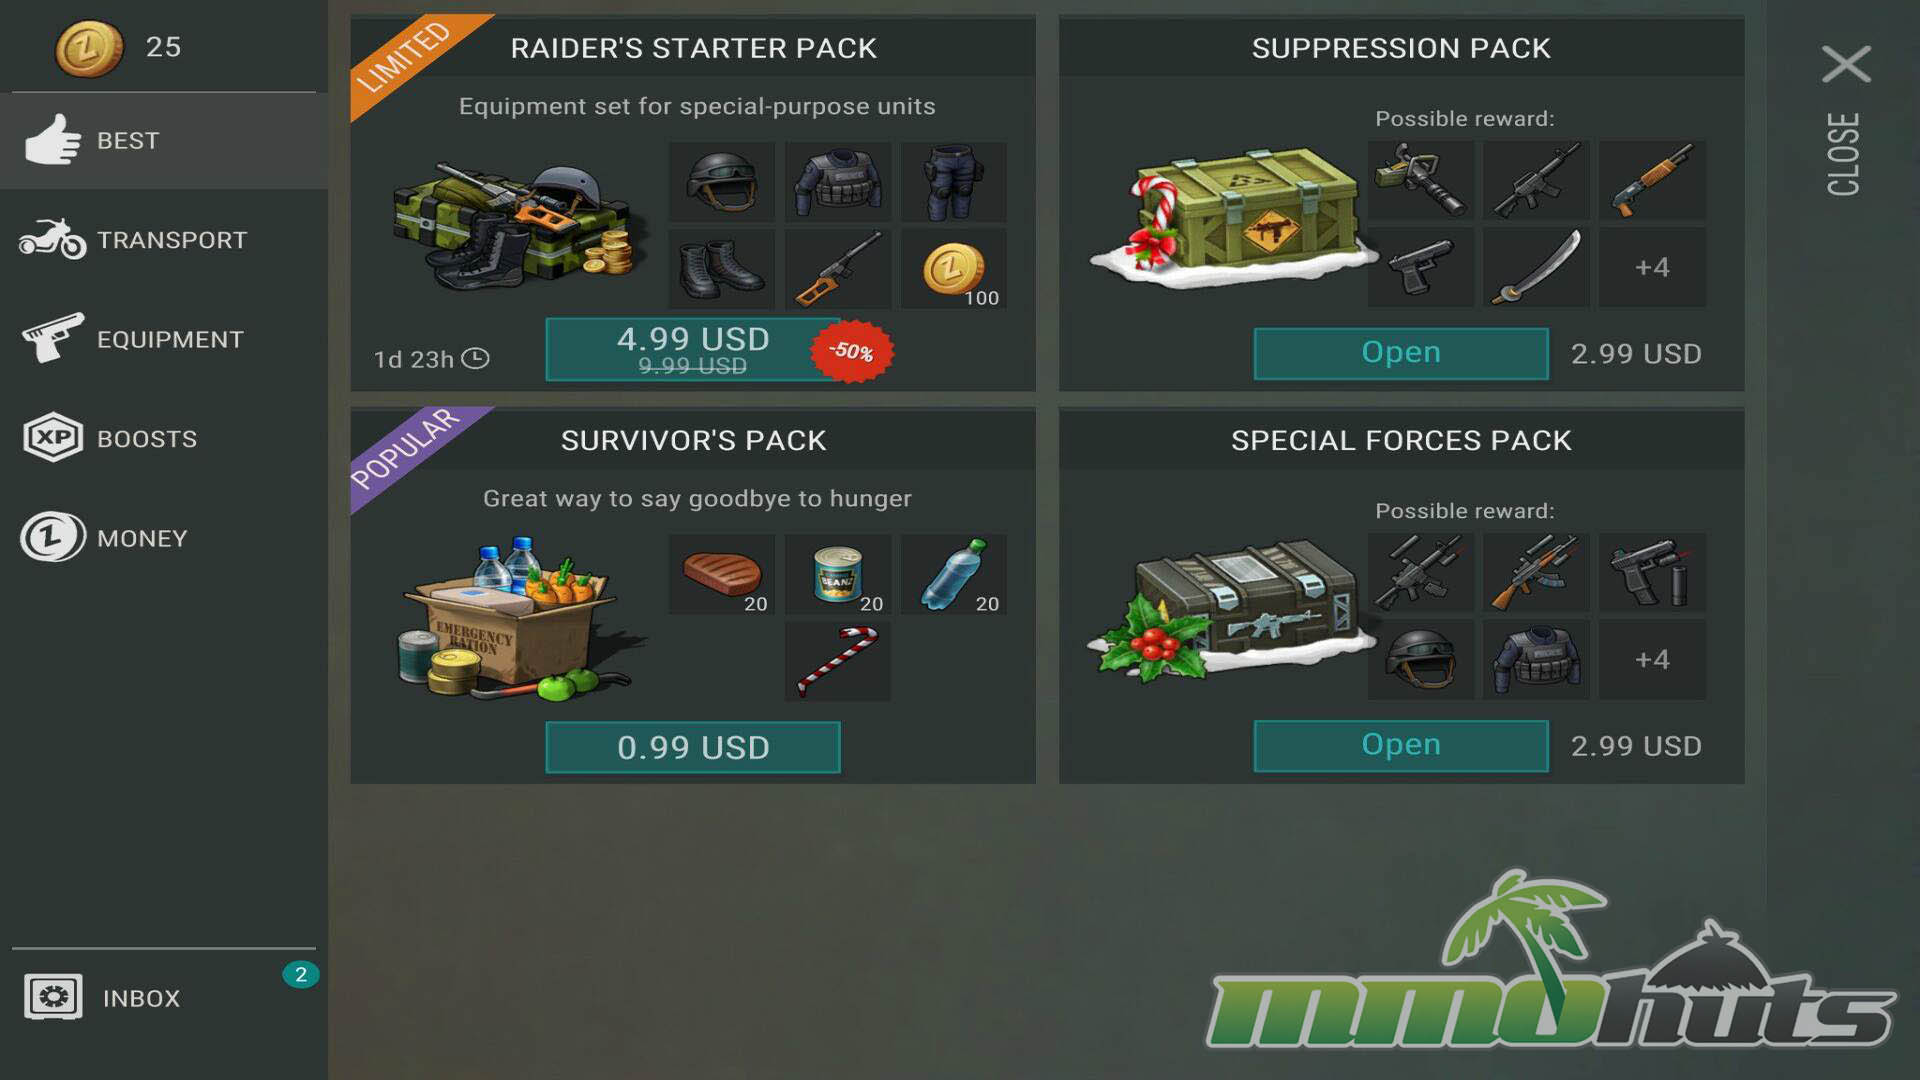Viewport: 1920px width, 1080px height.
Task: Open the Transport shop category
Action: click(164, 240)
